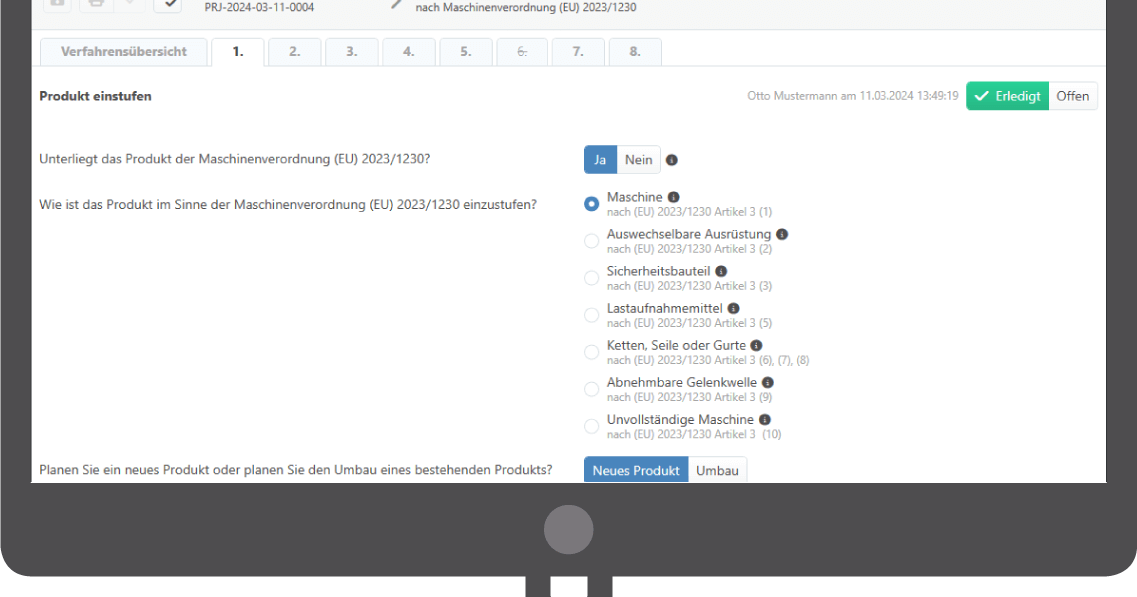The image size is (1137, 597).
Task: Open the dropdown arrow next to the print icon
Action: point(130,4)
